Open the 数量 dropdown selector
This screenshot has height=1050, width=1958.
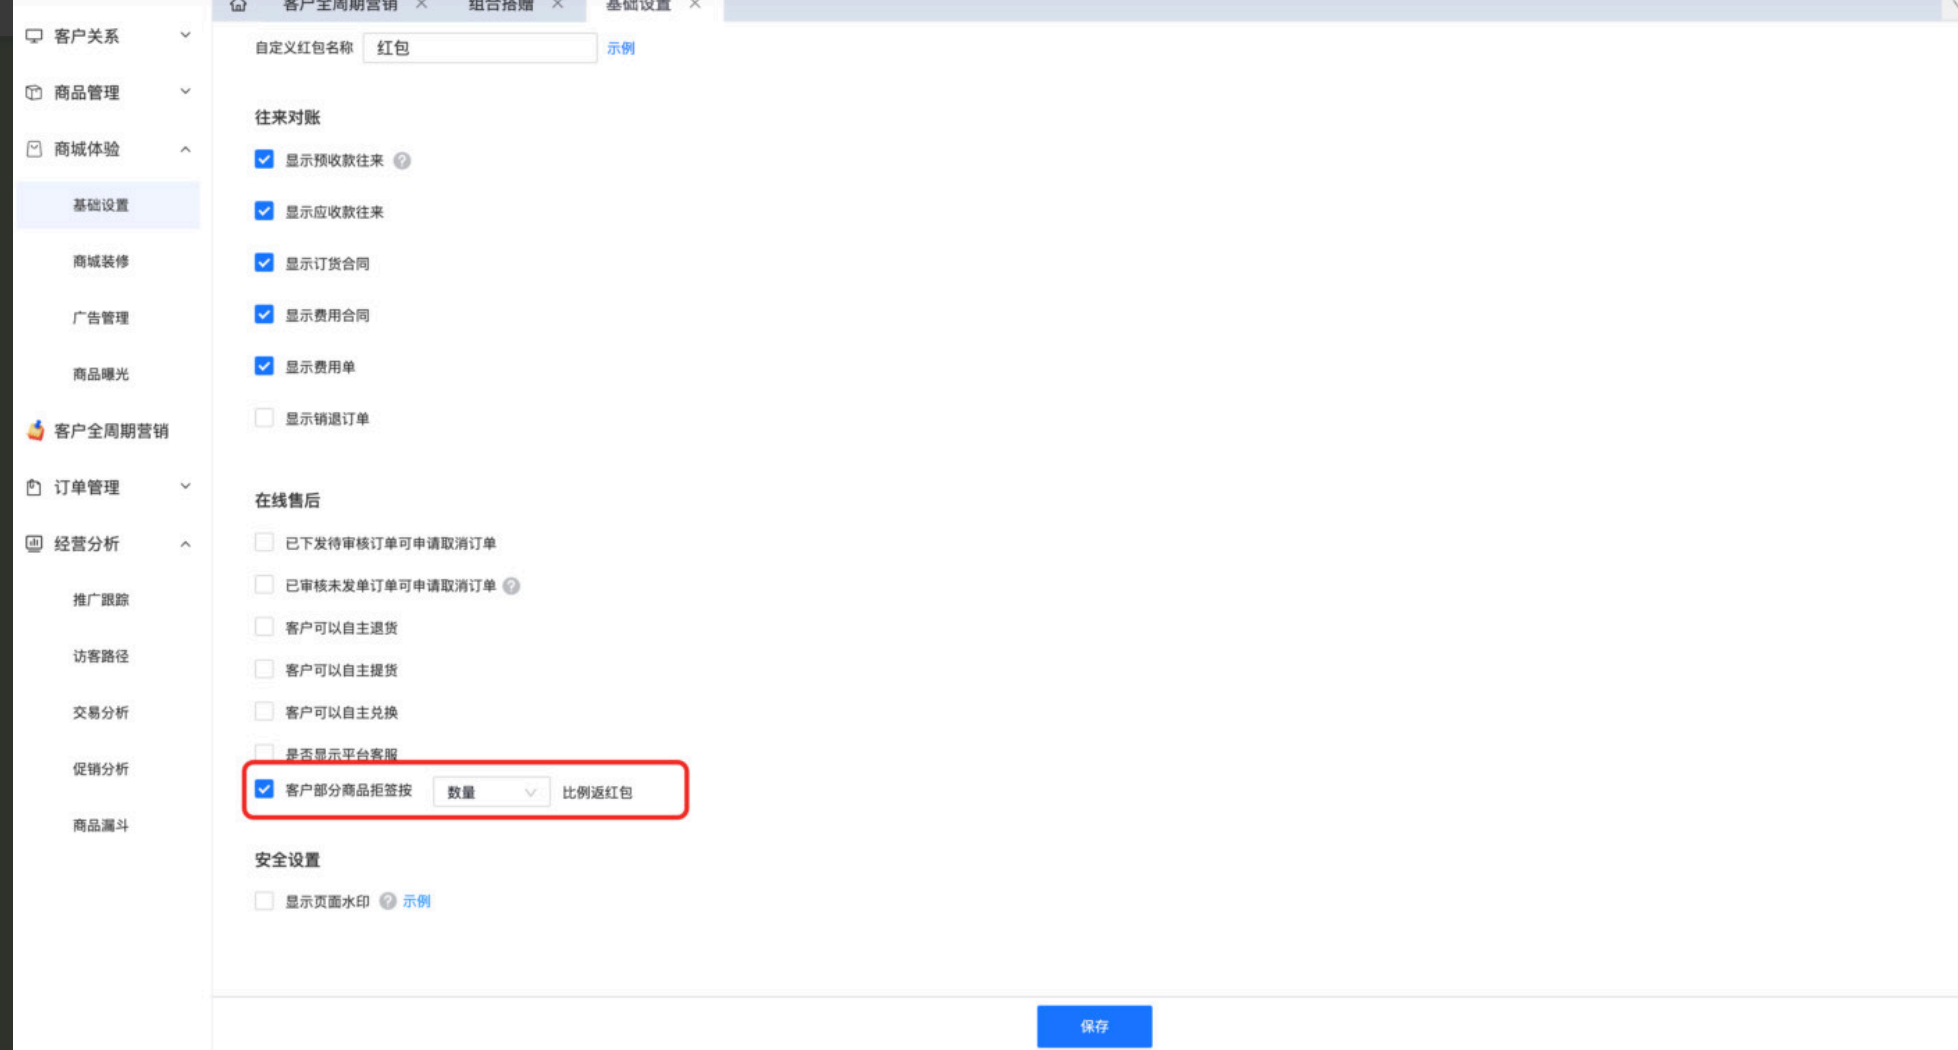tap(490, 792)
